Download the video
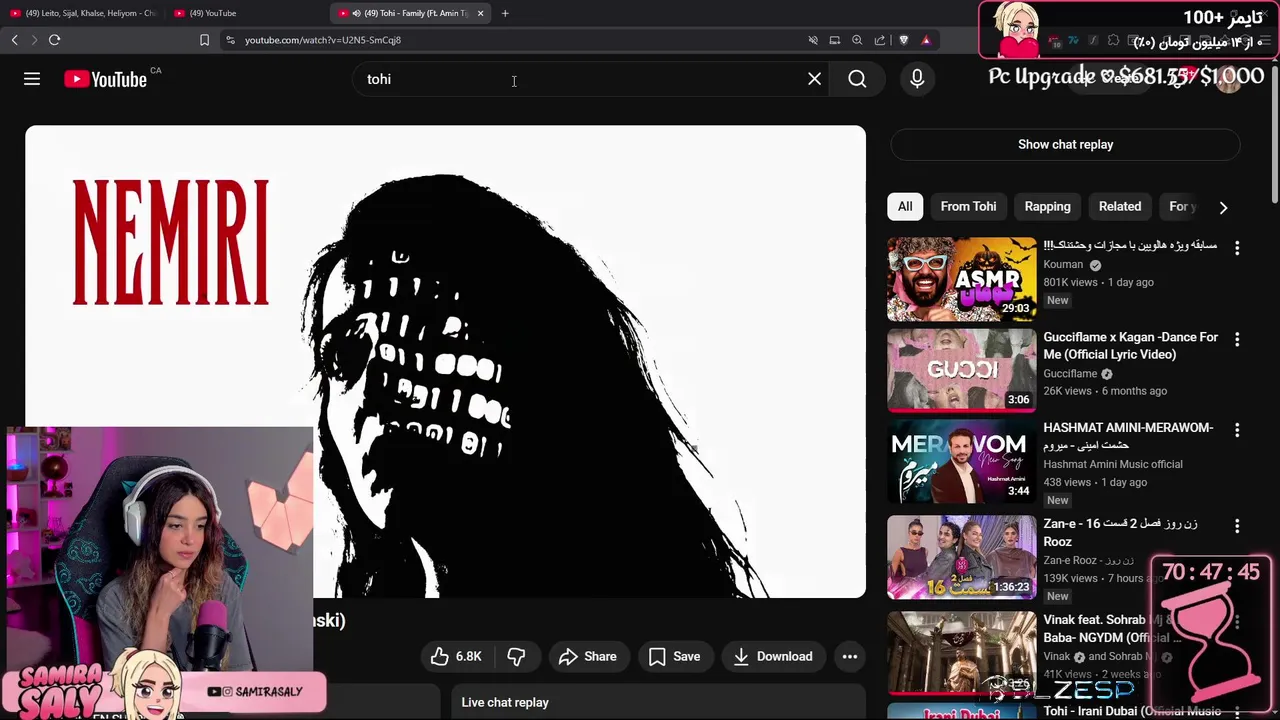The width and height of the screenshot is (1280, 720). (x=773, y=656)
